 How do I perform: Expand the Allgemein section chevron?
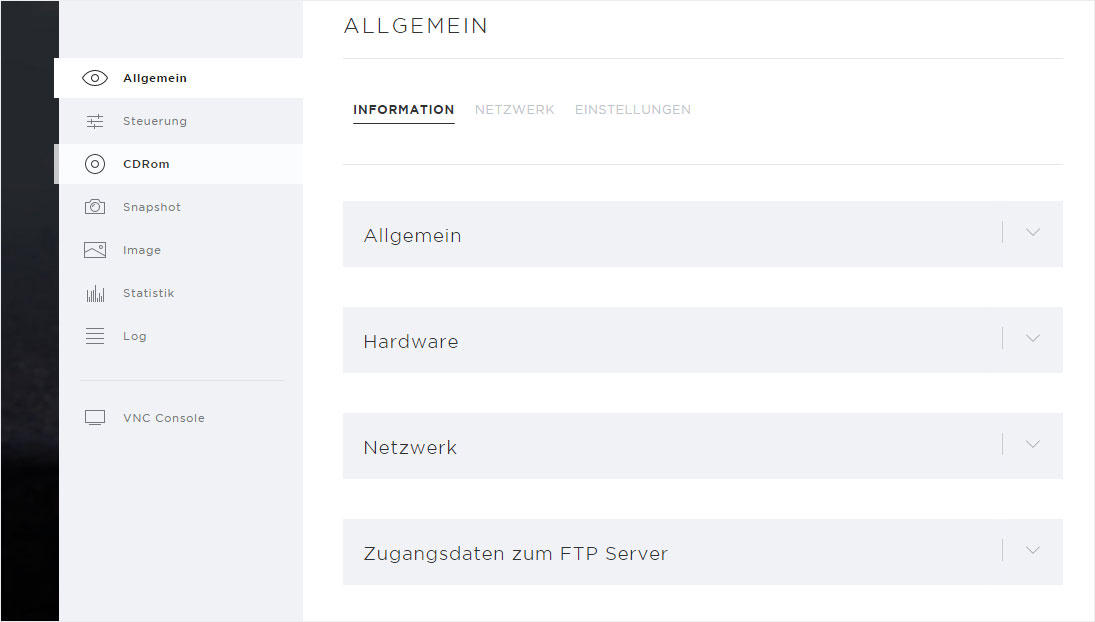[1033, 232]
